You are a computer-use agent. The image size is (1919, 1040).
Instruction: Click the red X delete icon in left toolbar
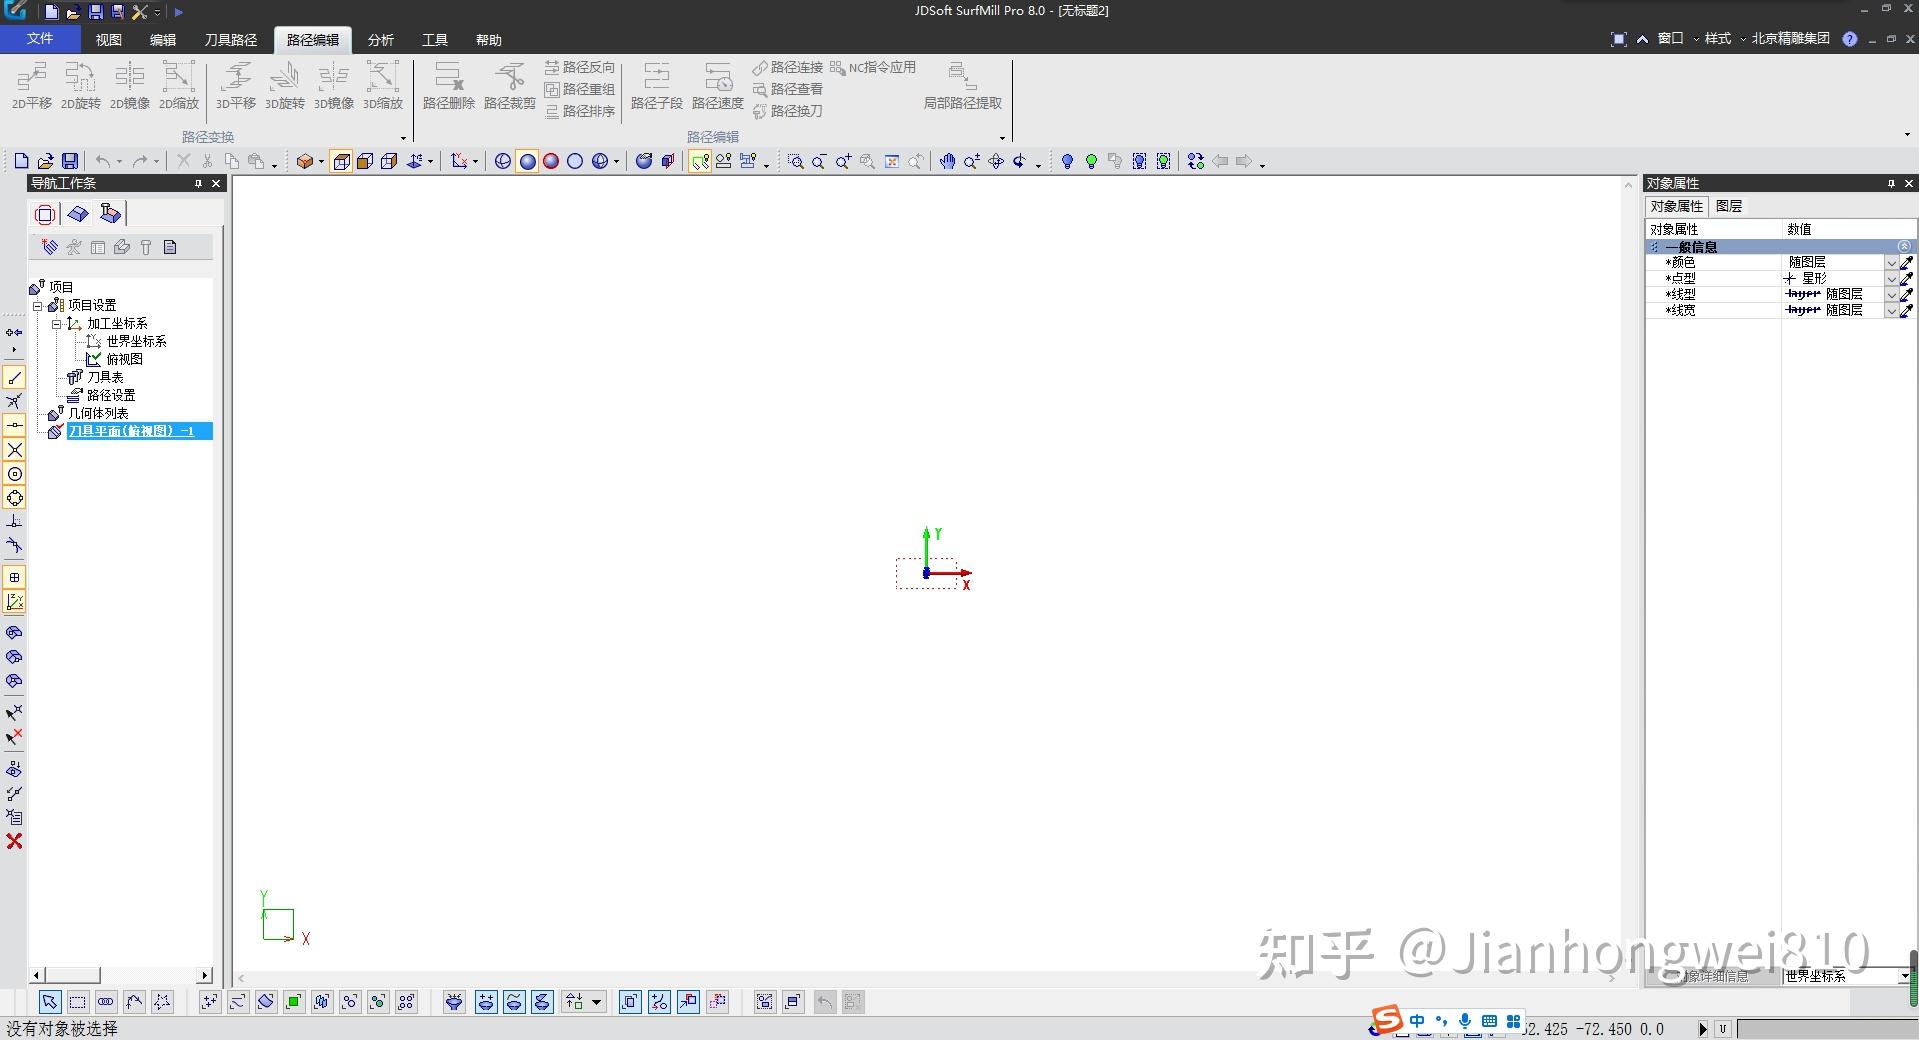coord(14,842)
